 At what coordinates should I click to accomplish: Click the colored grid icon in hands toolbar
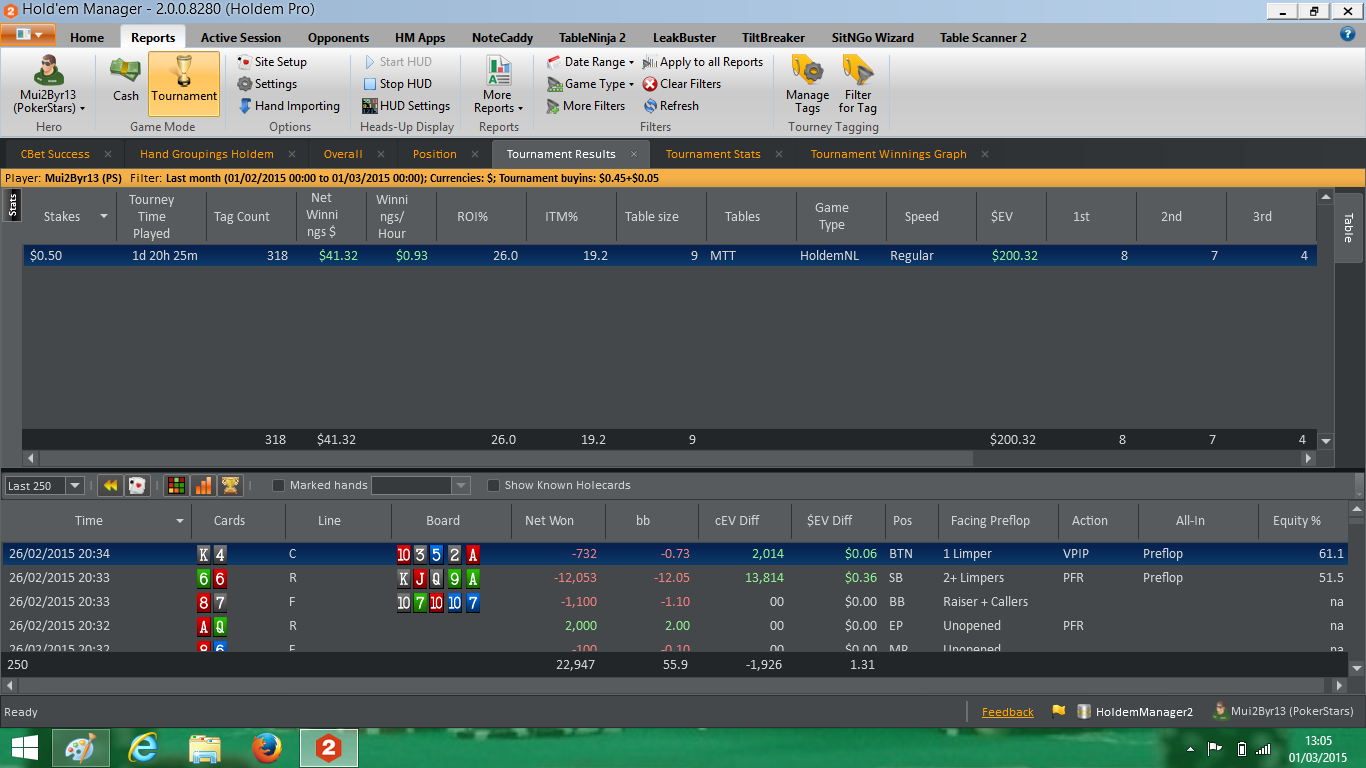tap(176, 485)
